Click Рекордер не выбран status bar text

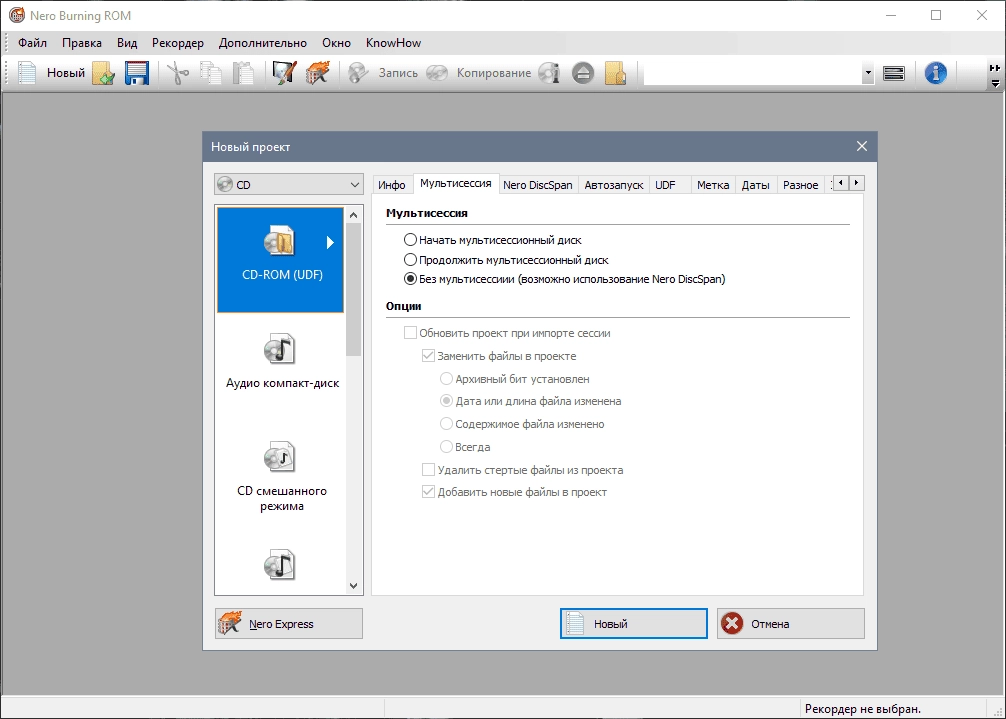click(862, 709)
